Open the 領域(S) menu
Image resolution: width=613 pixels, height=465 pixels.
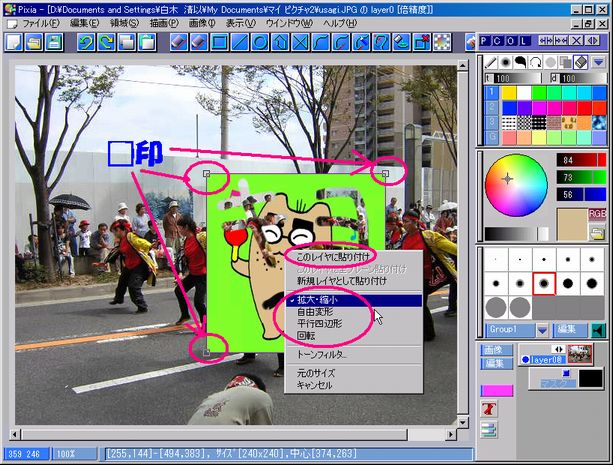(x=124, y=23)
